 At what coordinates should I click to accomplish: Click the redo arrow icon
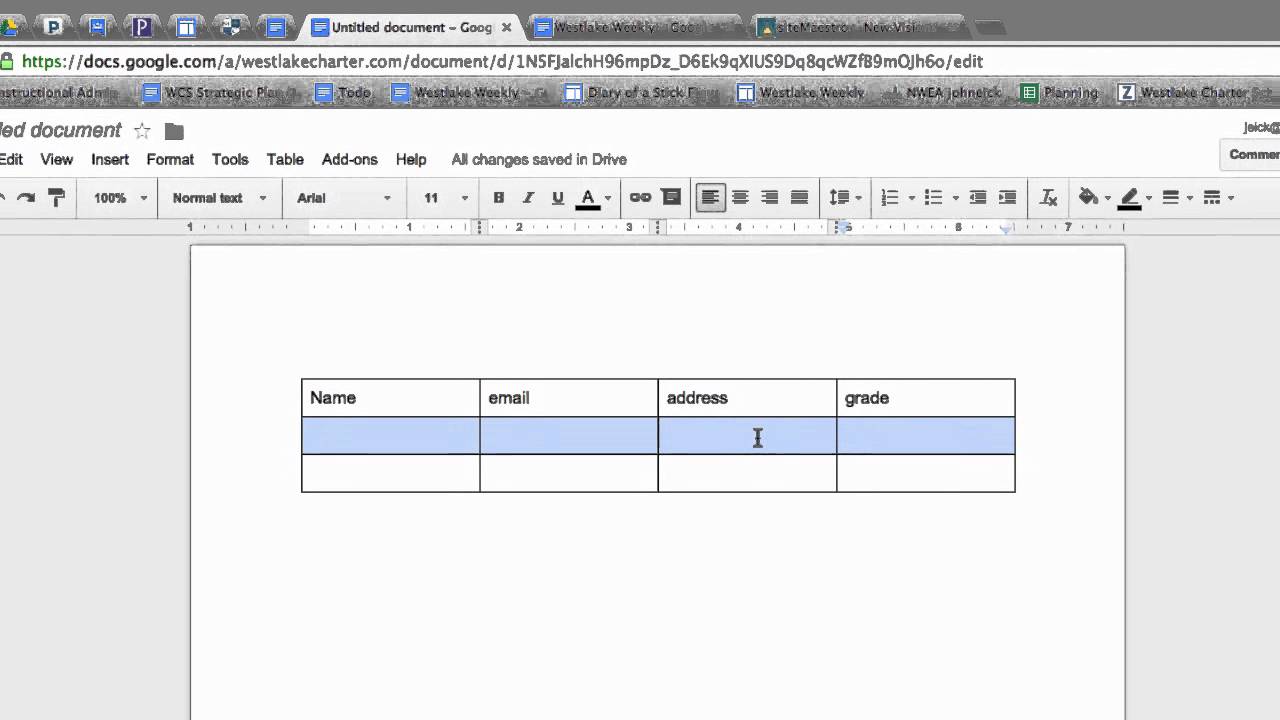(x=27, y=198)
